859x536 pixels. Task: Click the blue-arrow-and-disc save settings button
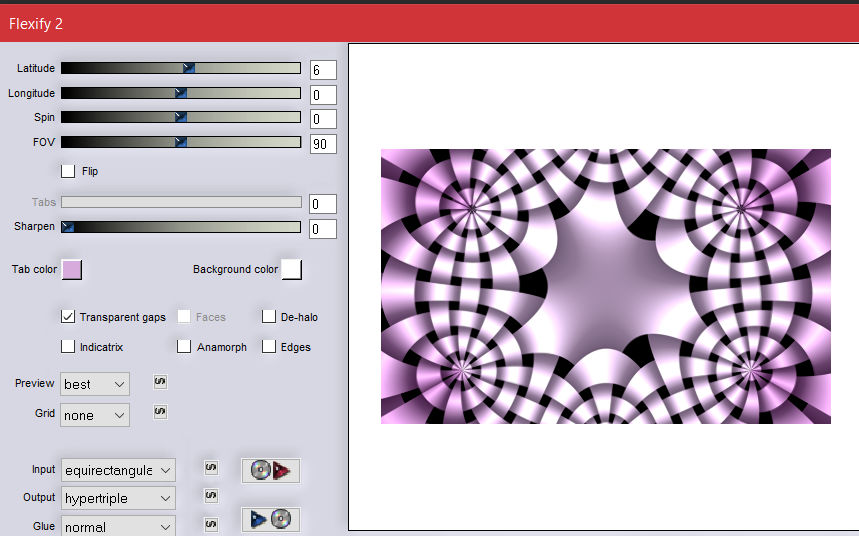coord(271,519)
